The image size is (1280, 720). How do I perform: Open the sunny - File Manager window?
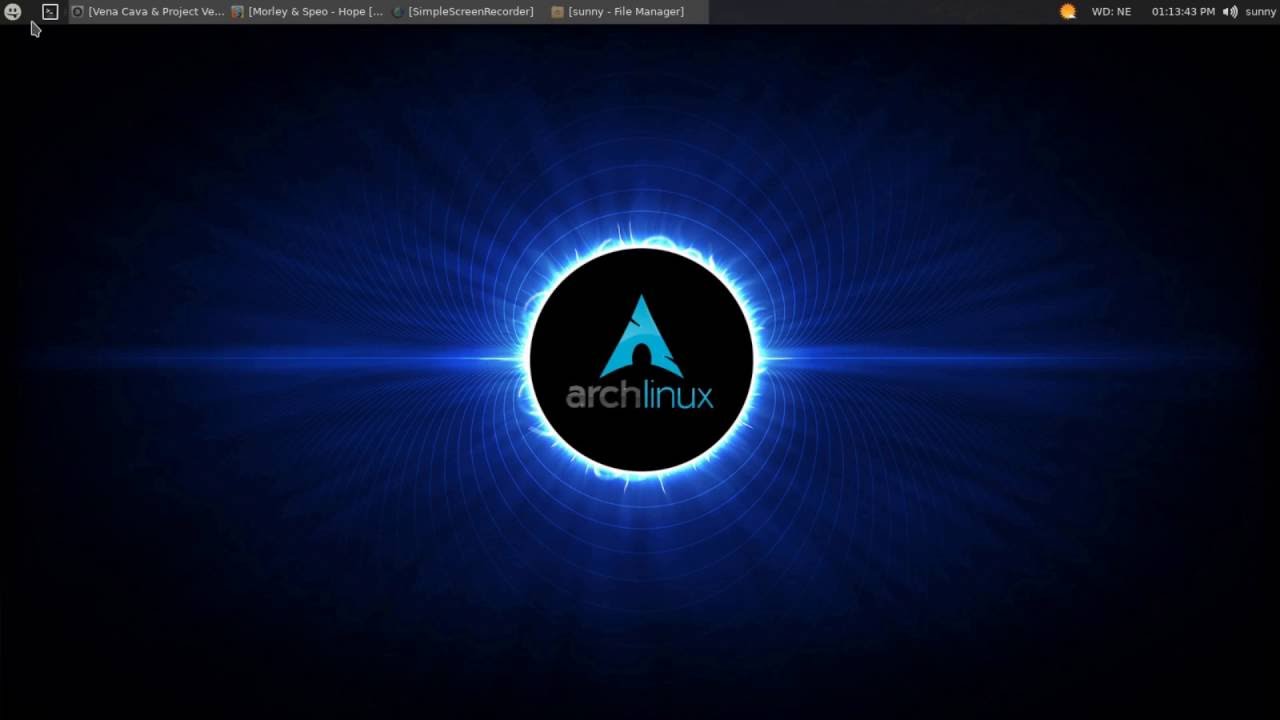[x=628, y=12]
